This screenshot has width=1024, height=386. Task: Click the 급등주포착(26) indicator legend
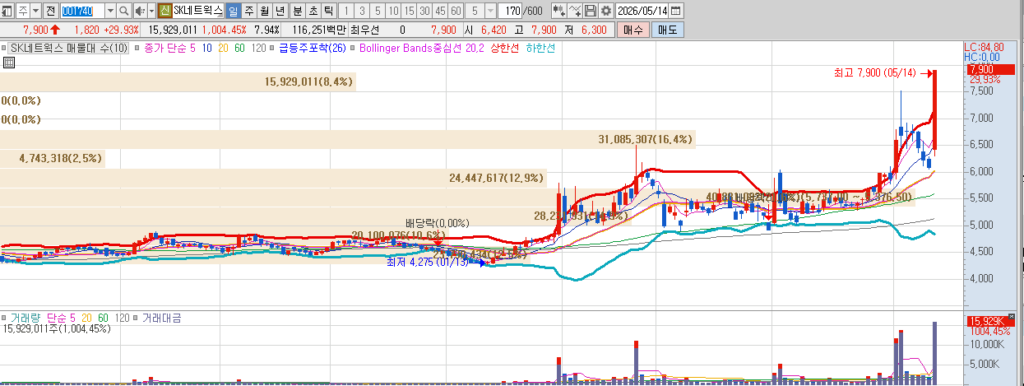coord(313,48)
